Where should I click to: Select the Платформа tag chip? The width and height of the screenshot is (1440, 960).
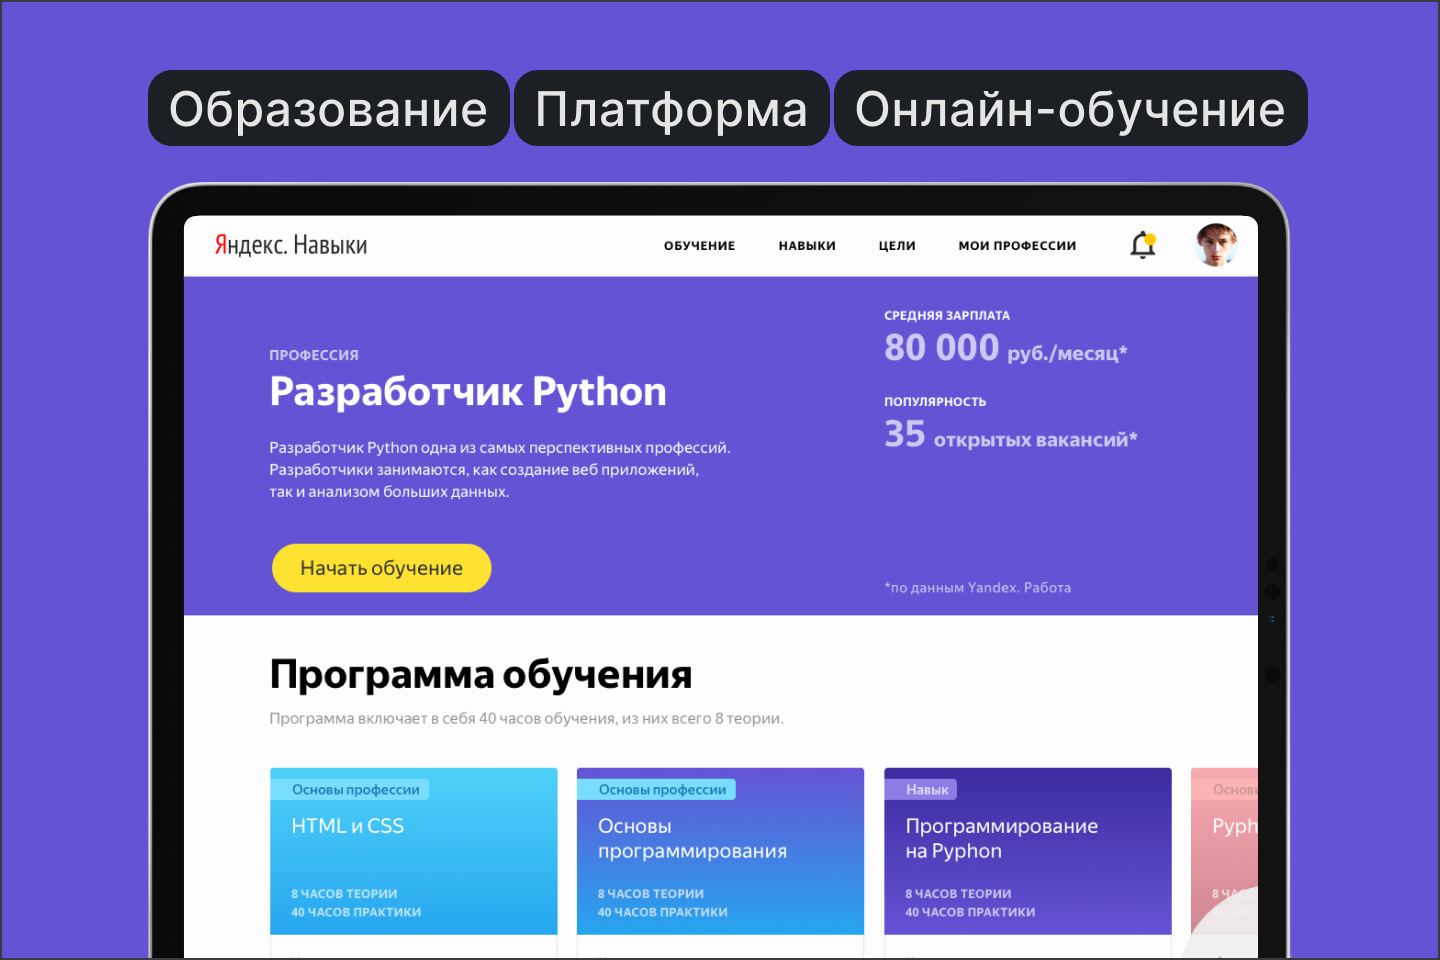[x=671, y=108]
